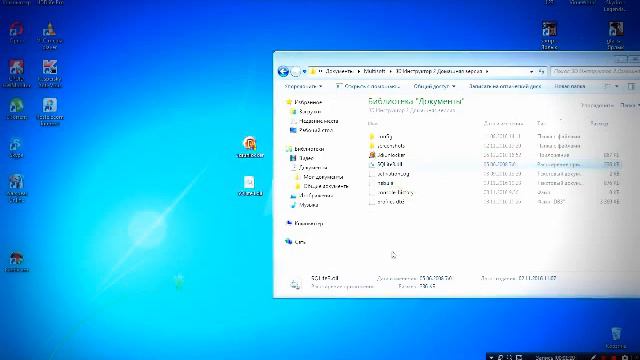The height and width of the screenshot is (360, 640).
Task: Sort files by the Размер column header
Action: tap(599, 123)
